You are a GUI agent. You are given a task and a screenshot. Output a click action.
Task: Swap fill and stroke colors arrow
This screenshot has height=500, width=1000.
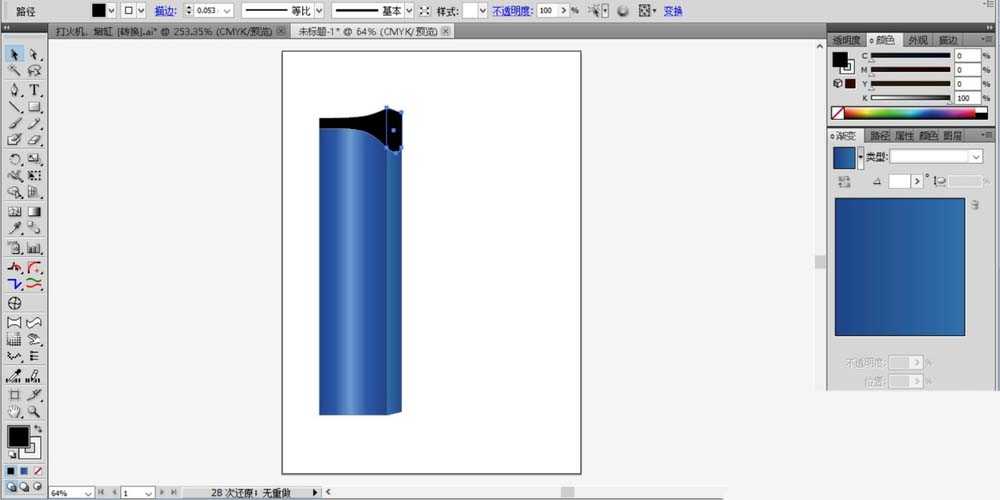click(38, 429)
